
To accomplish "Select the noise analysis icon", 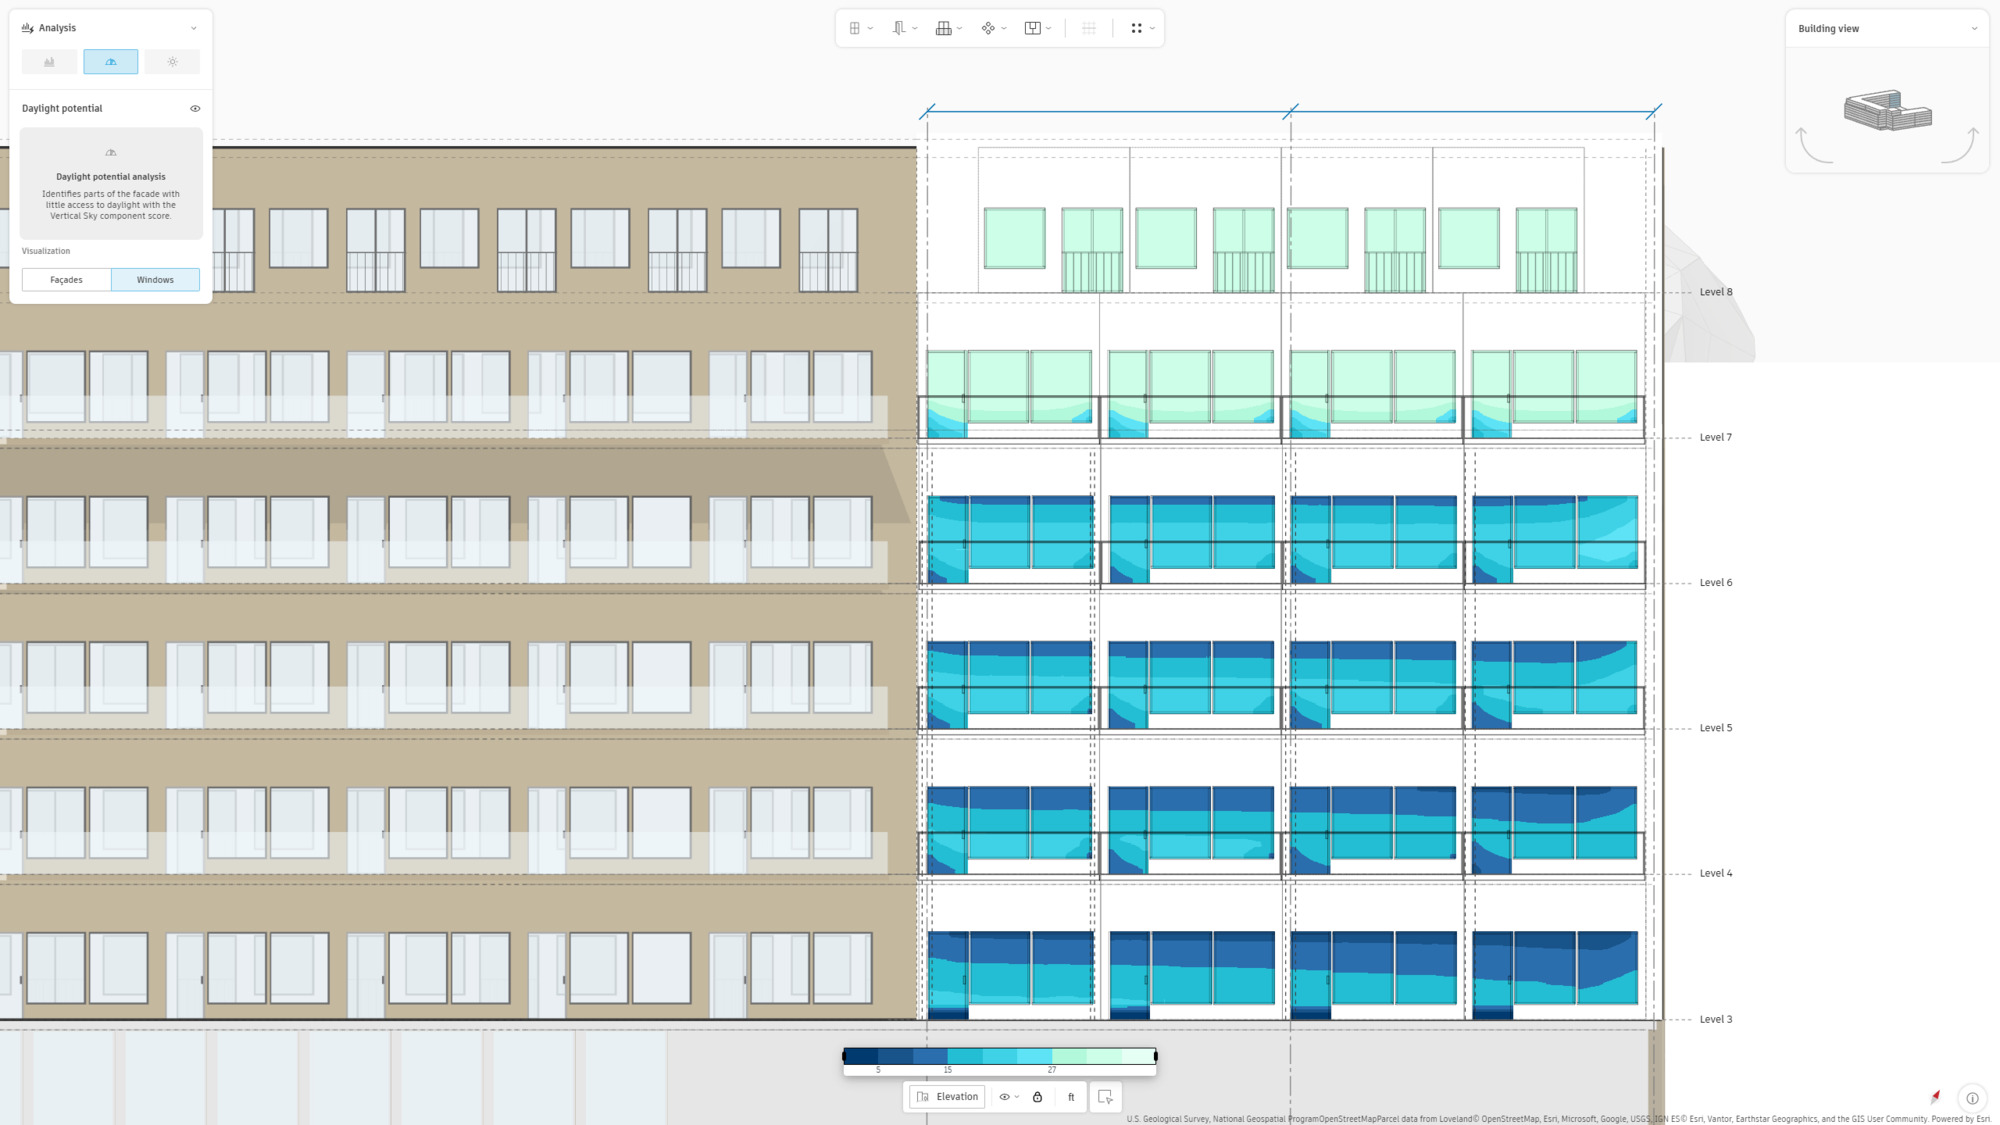I will click(x=48, y=62).
